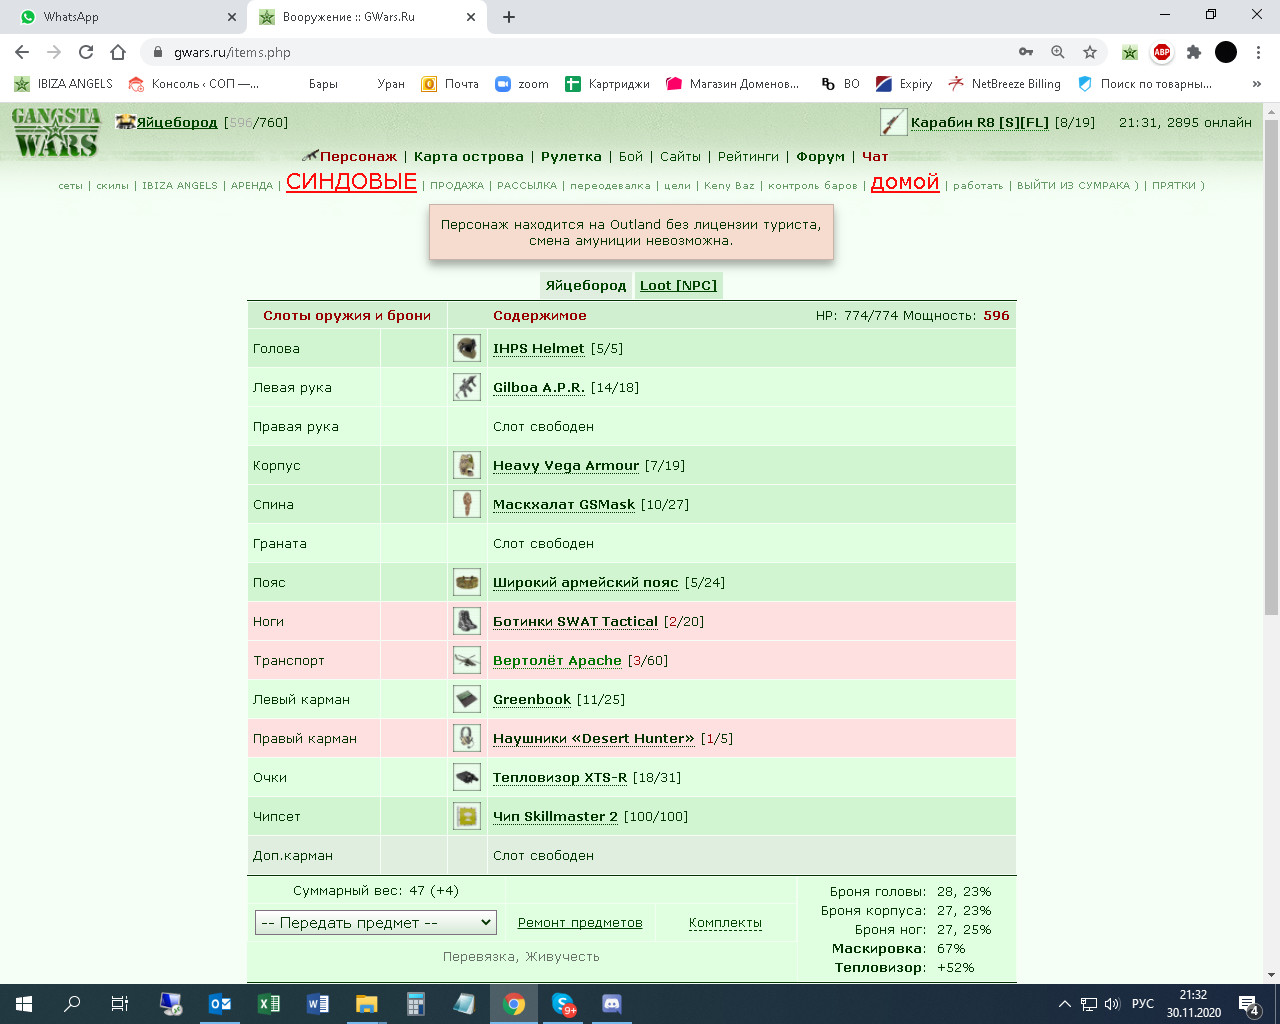Open Calculator from the taskbar
Viewport: 1280px width, 1024px height.
(416, 1004)
